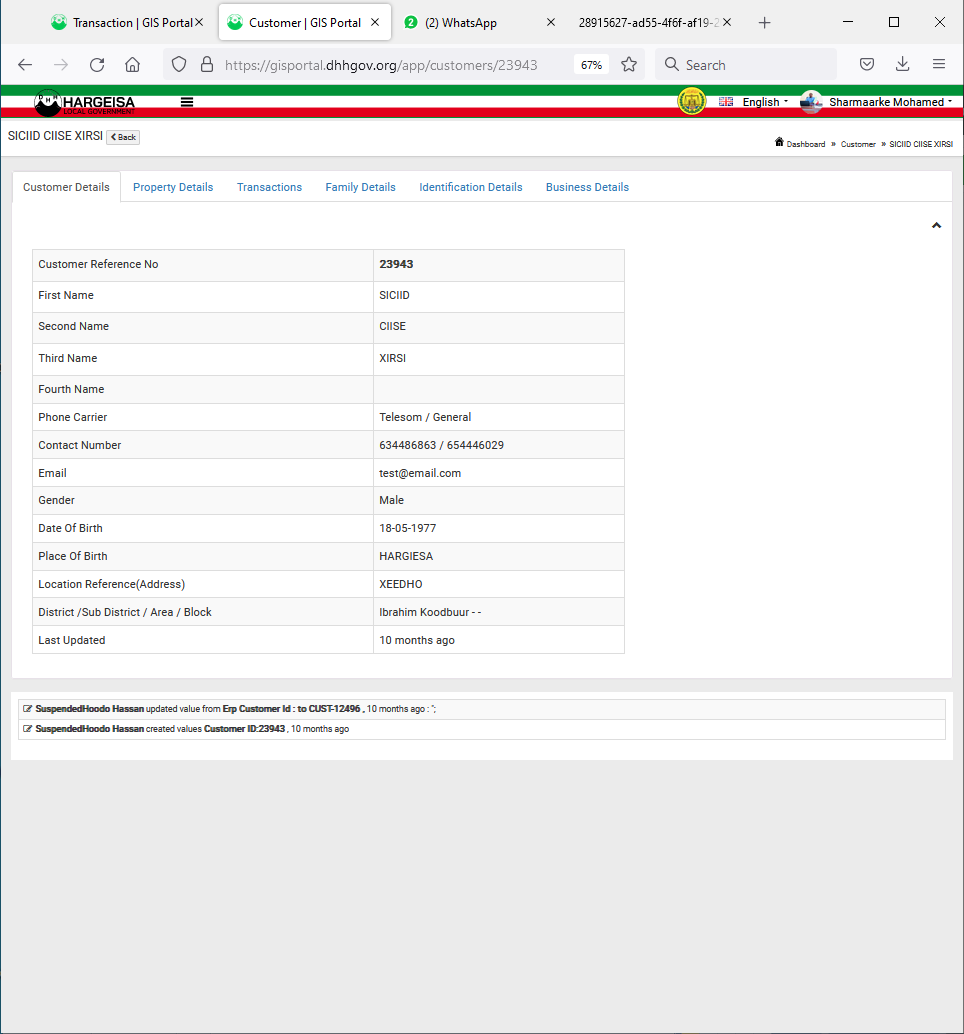
Task: Switch to the 28915627-ad55 browser tab
Action: click(649, 22)
